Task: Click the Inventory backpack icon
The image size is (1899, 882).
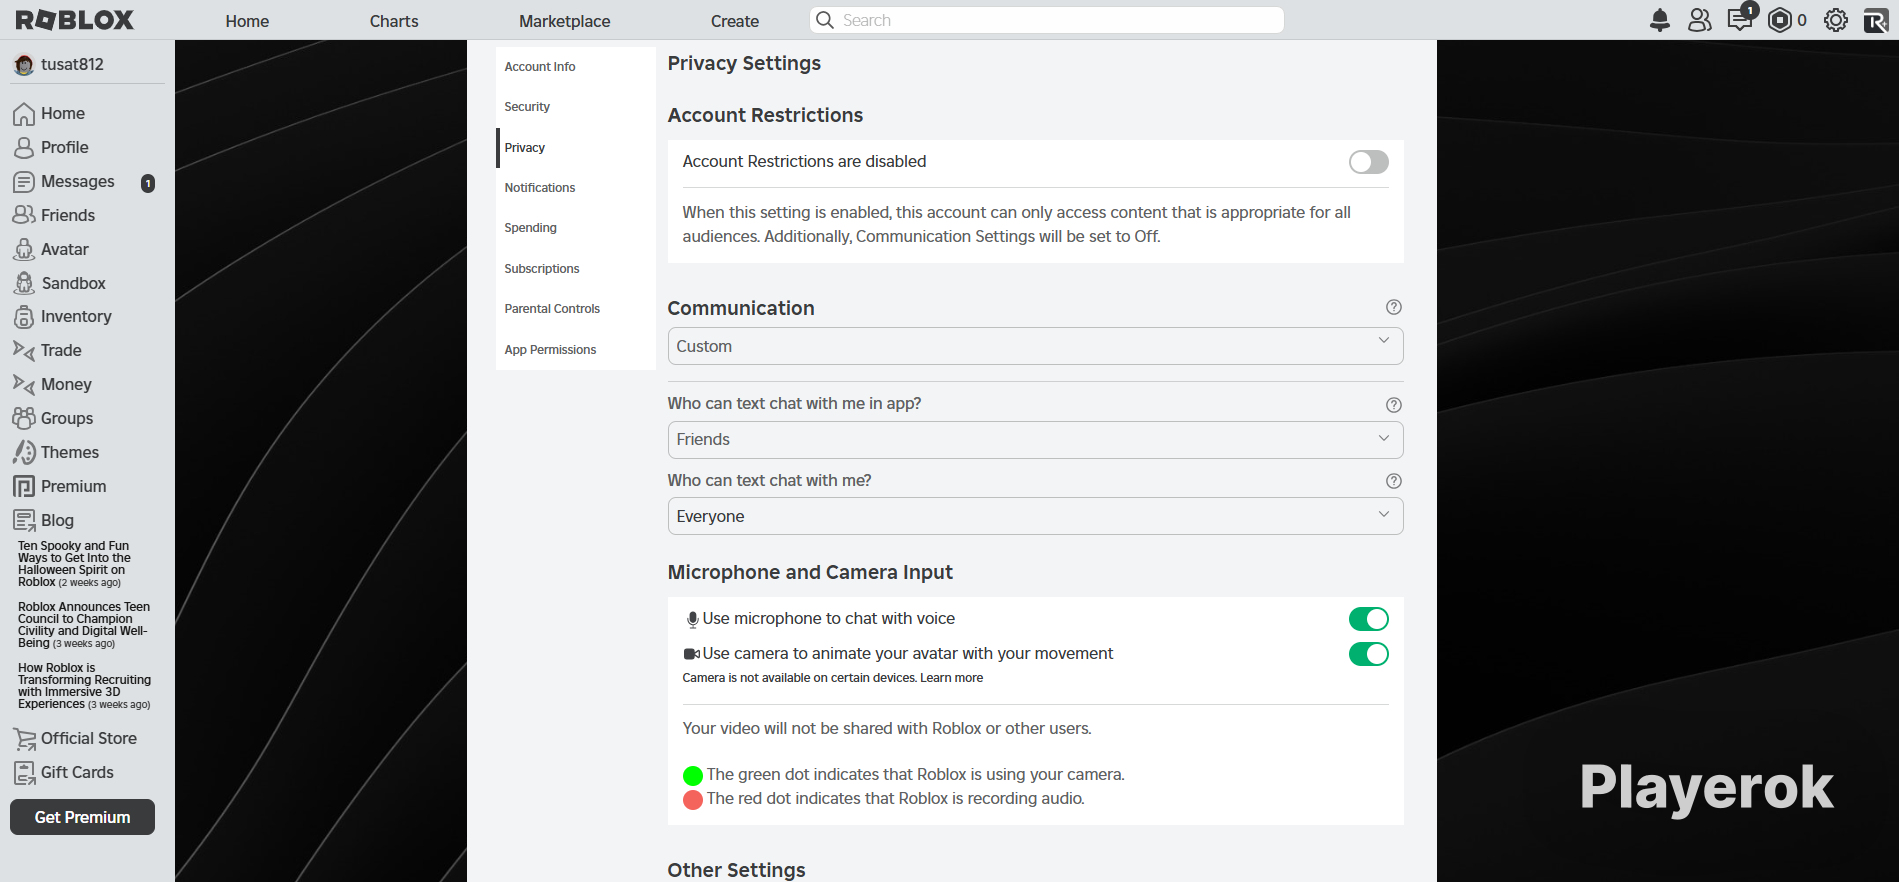Action: tap(24, 317)
